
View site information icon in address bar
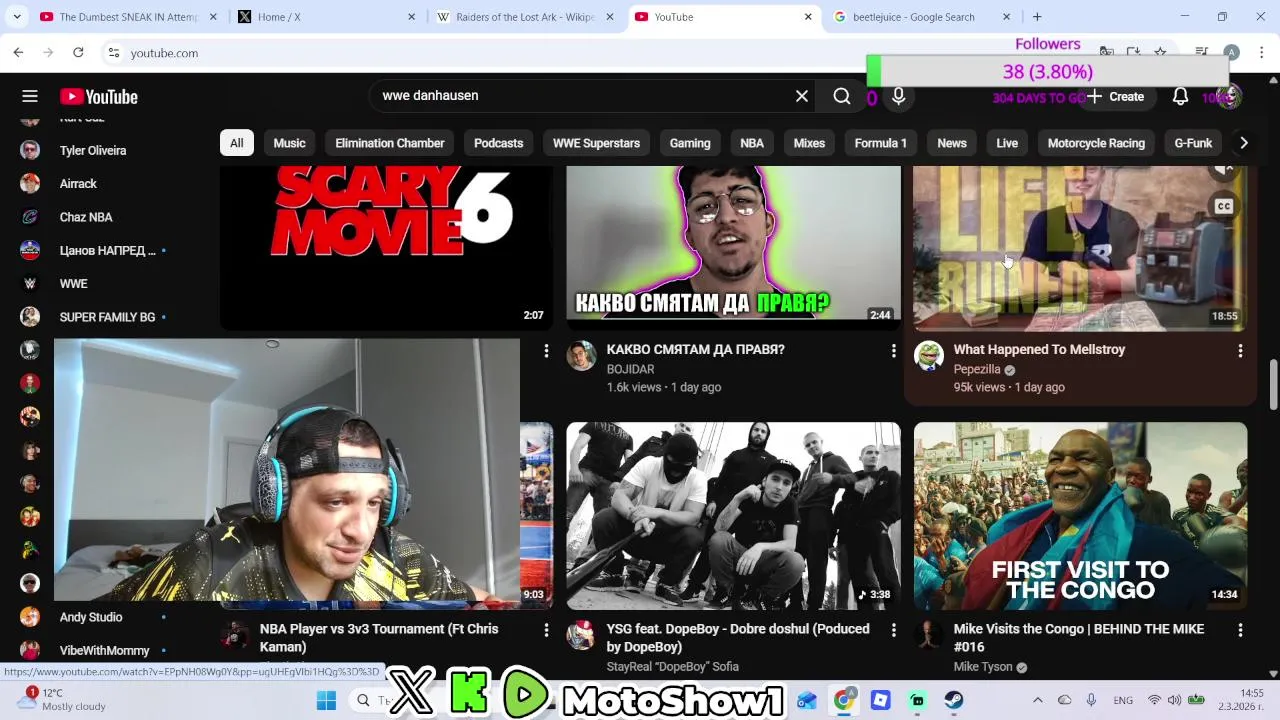(x=113, y=53)
